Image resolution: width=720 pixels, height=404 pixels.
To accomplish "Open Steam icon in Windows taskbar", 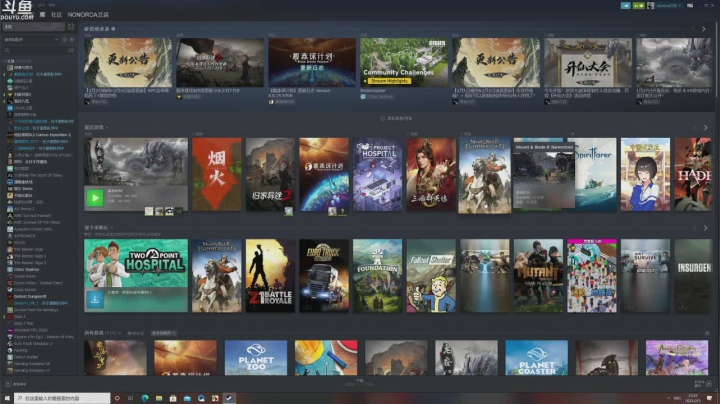I will (x=229, y=398).
